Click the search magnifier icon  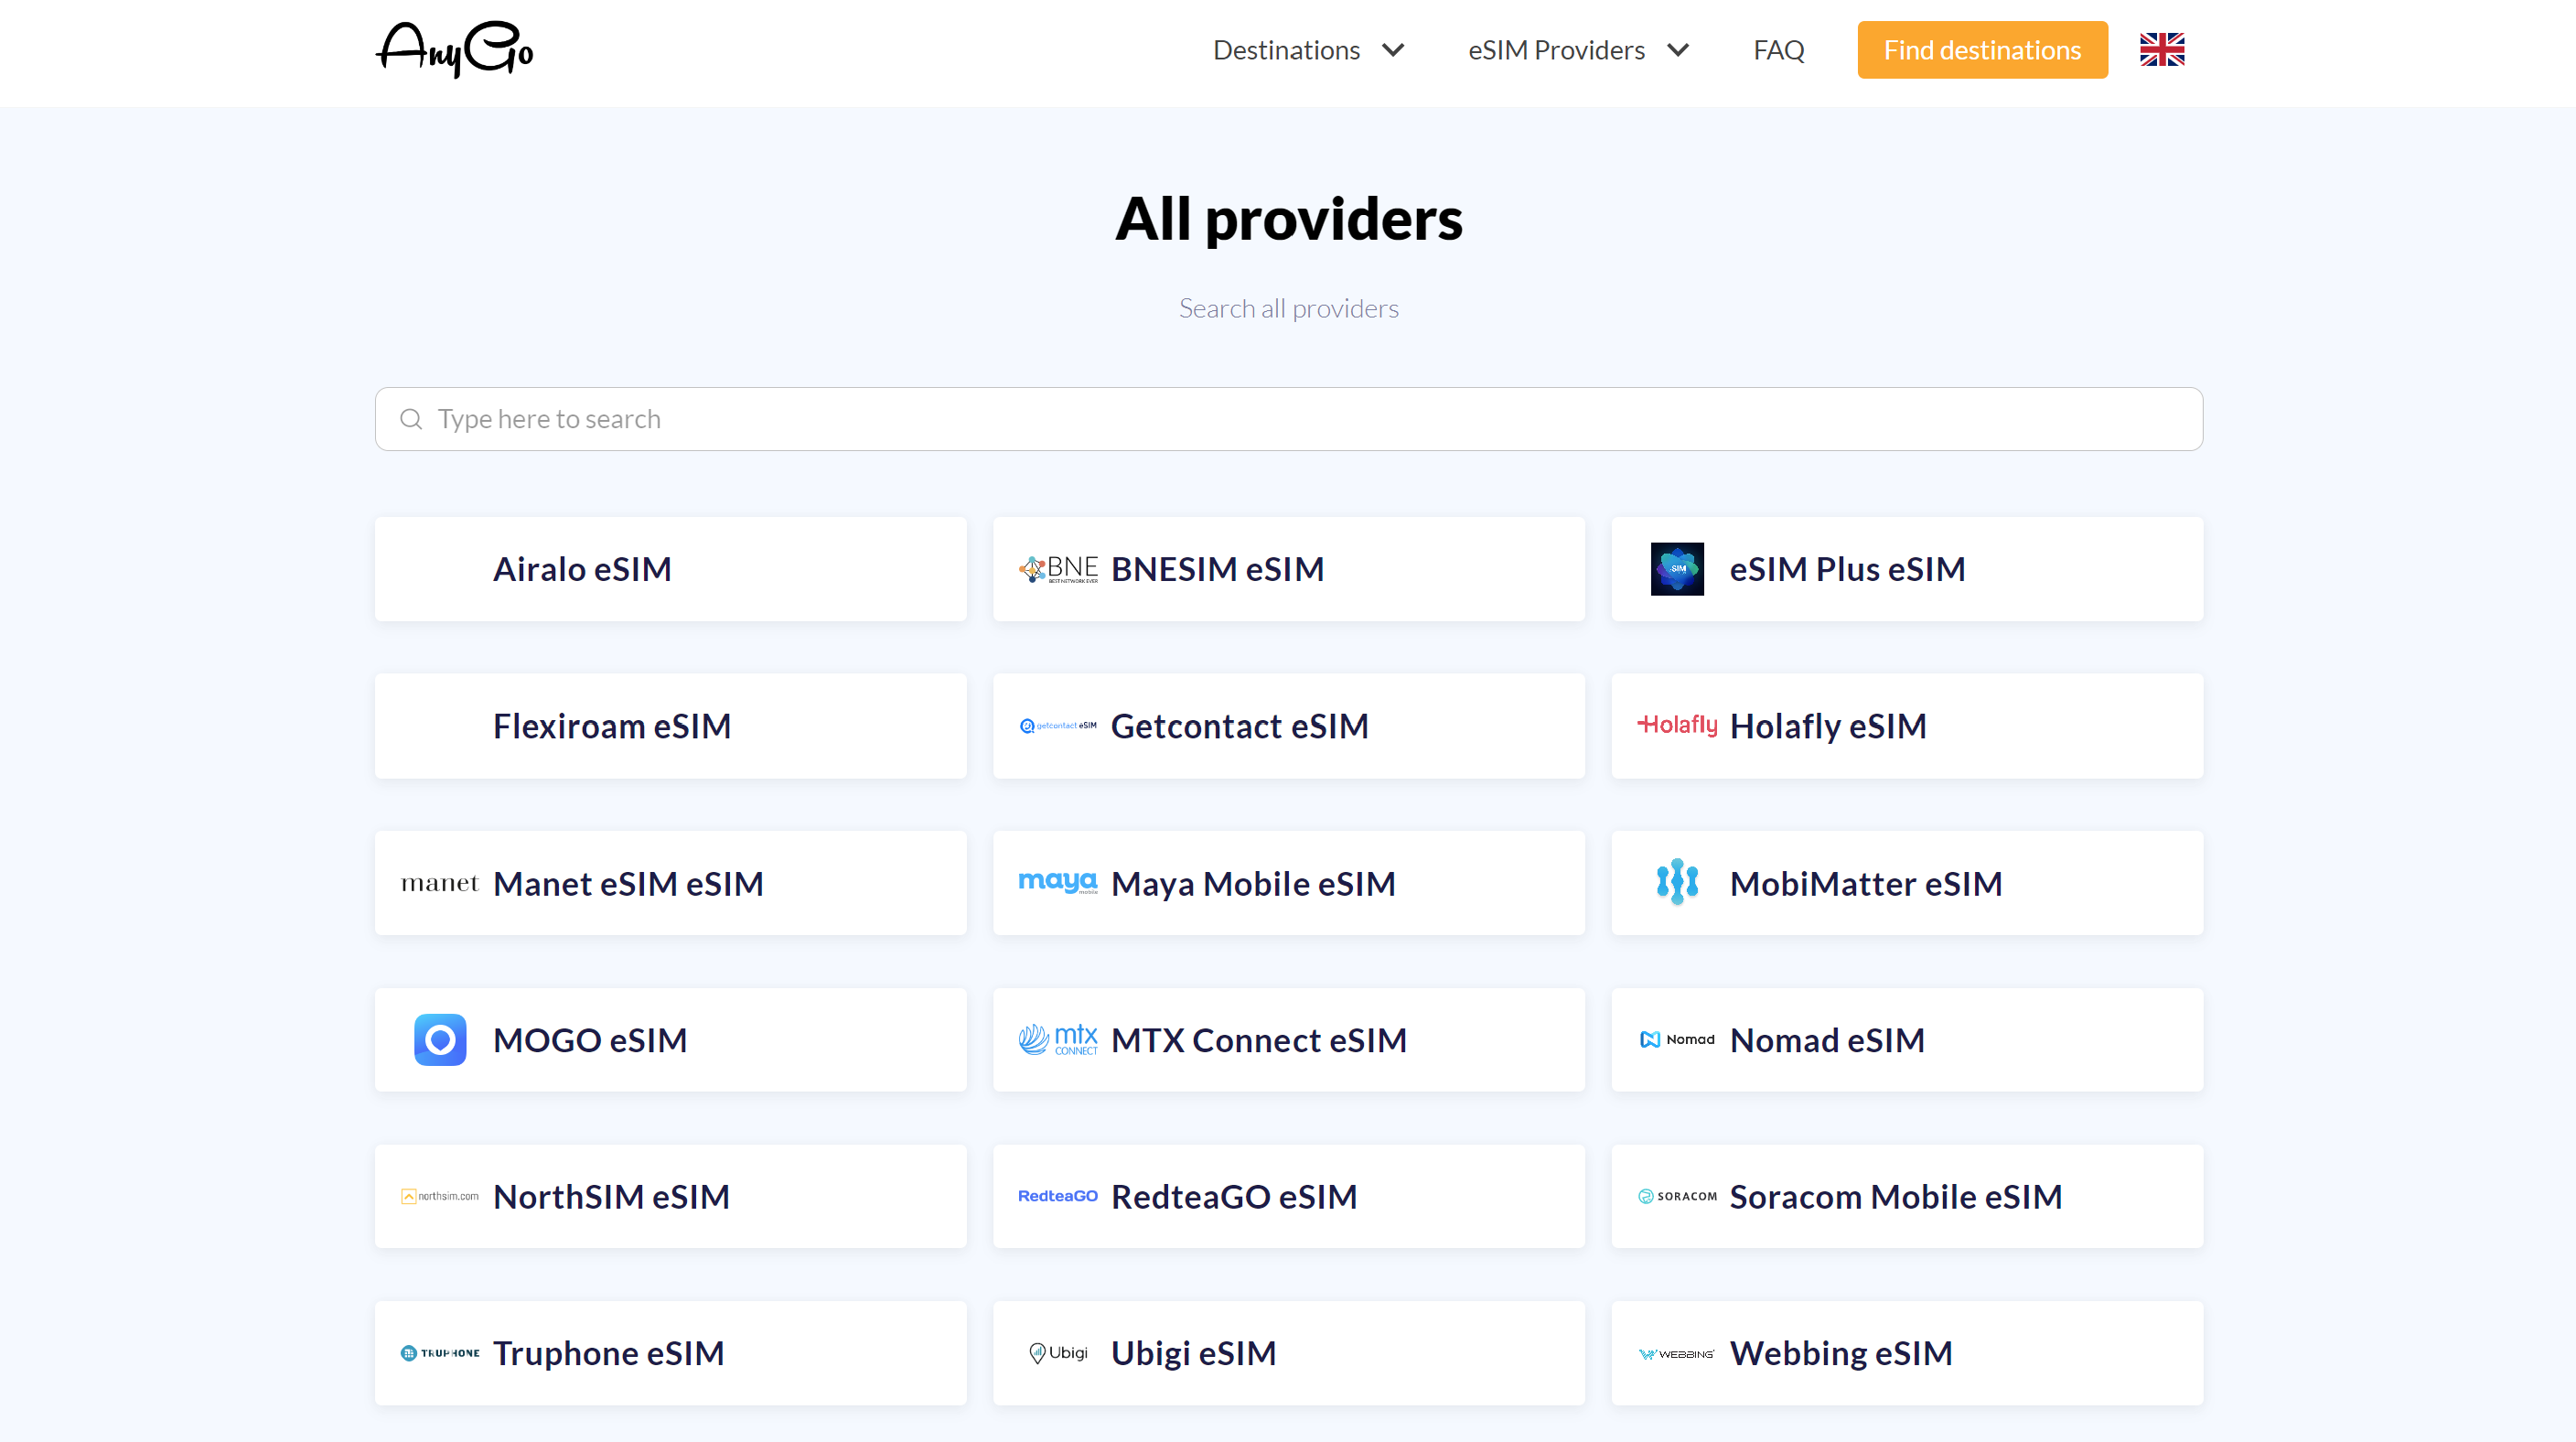pyautogui.click(x=411, y=419)
